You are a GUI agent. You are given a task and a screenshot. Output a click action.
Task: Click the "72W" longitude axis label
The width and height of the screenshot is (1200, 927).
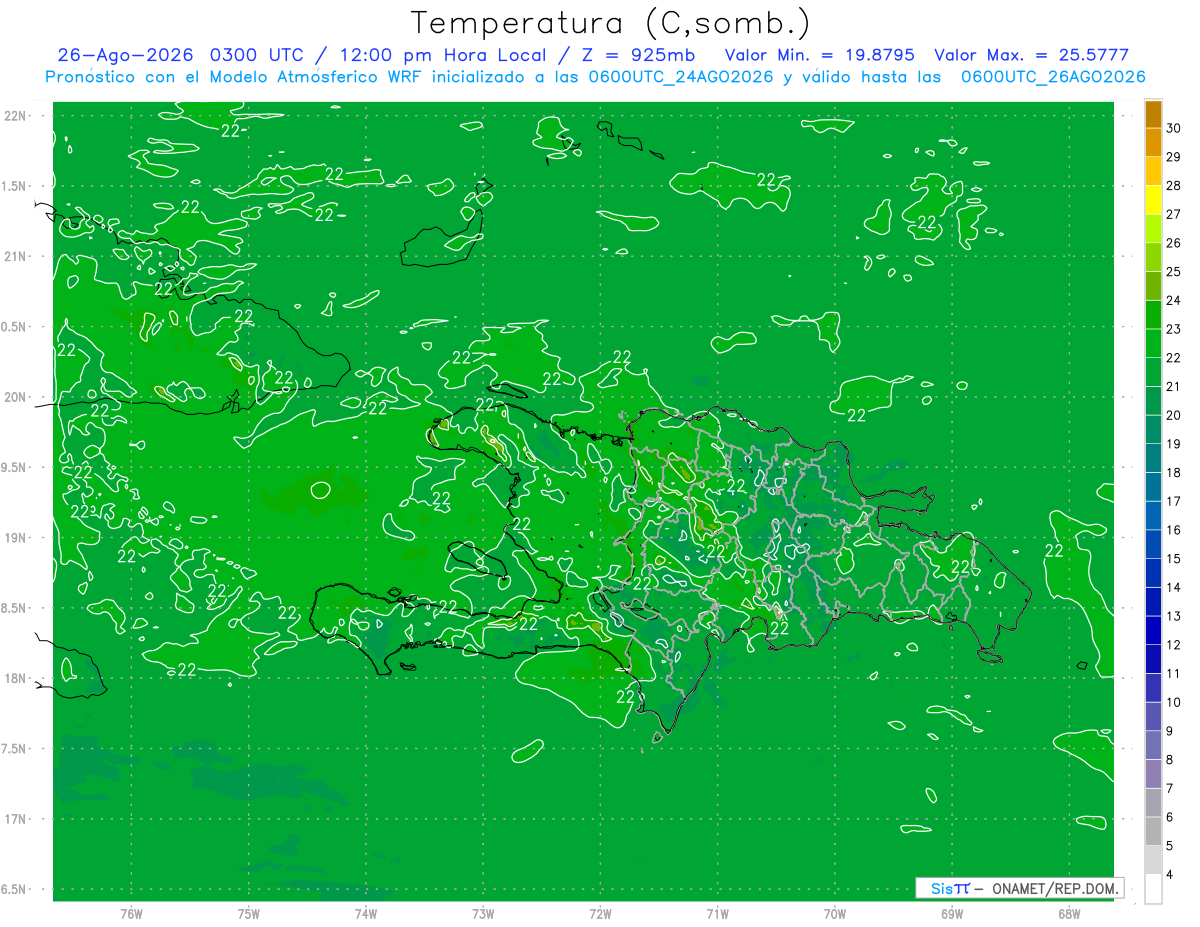tap(601, 914)
